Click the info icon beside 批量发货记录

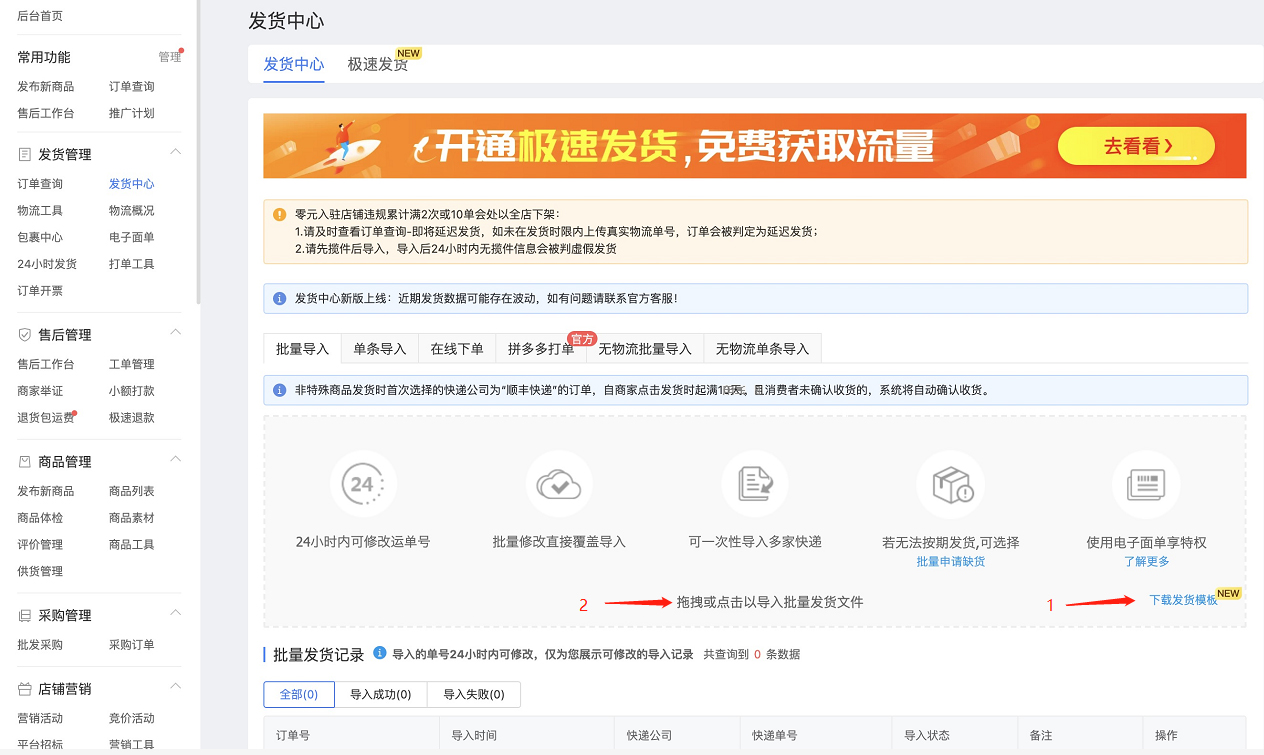coord(377,654)
